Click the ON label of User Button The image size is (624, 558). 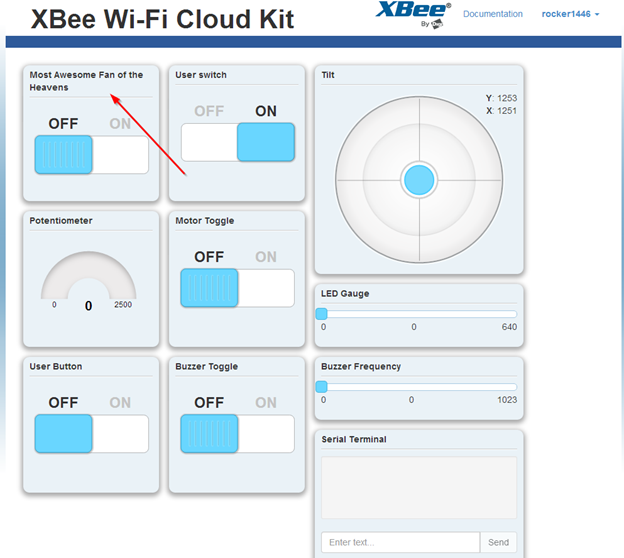click(x=120, y=402)
